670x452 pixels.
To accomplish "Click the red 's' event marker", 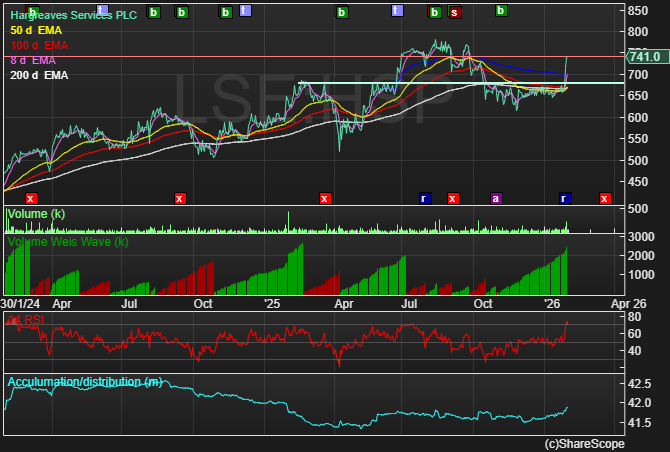I will coord(455,12).
